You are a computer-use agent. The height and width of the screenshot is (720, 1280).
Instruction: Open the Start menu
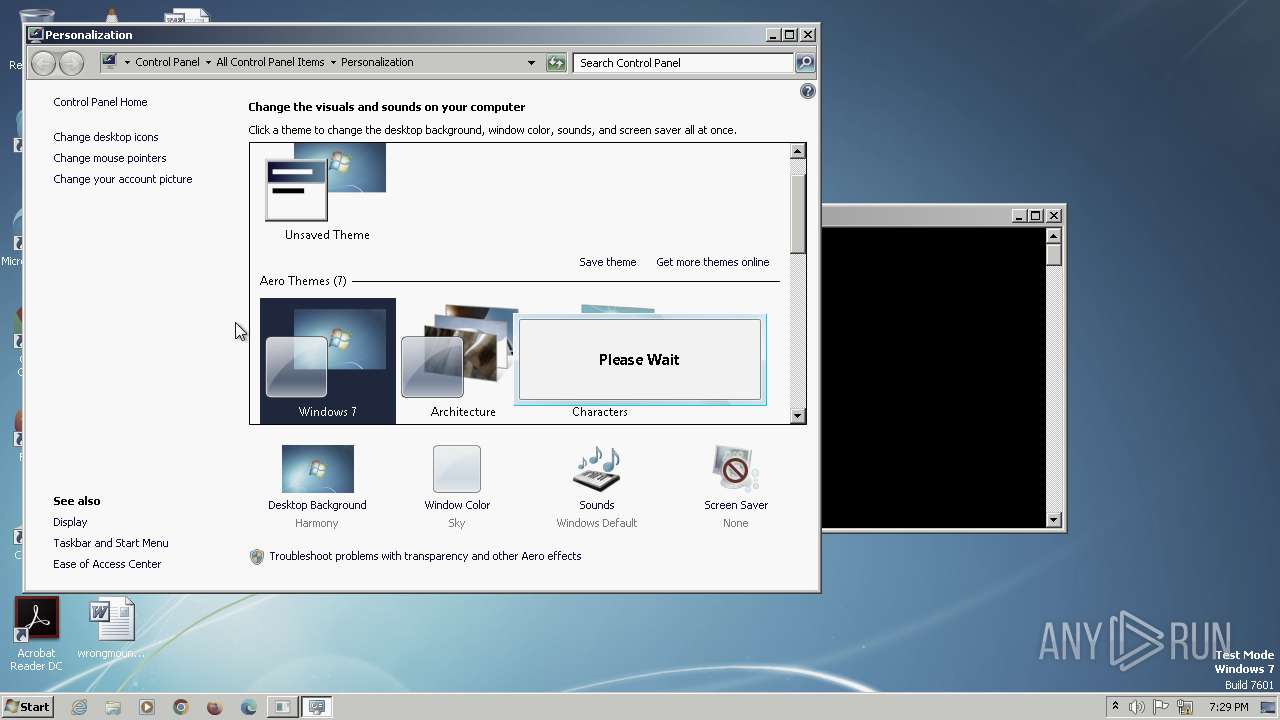(x=28, y=707)
